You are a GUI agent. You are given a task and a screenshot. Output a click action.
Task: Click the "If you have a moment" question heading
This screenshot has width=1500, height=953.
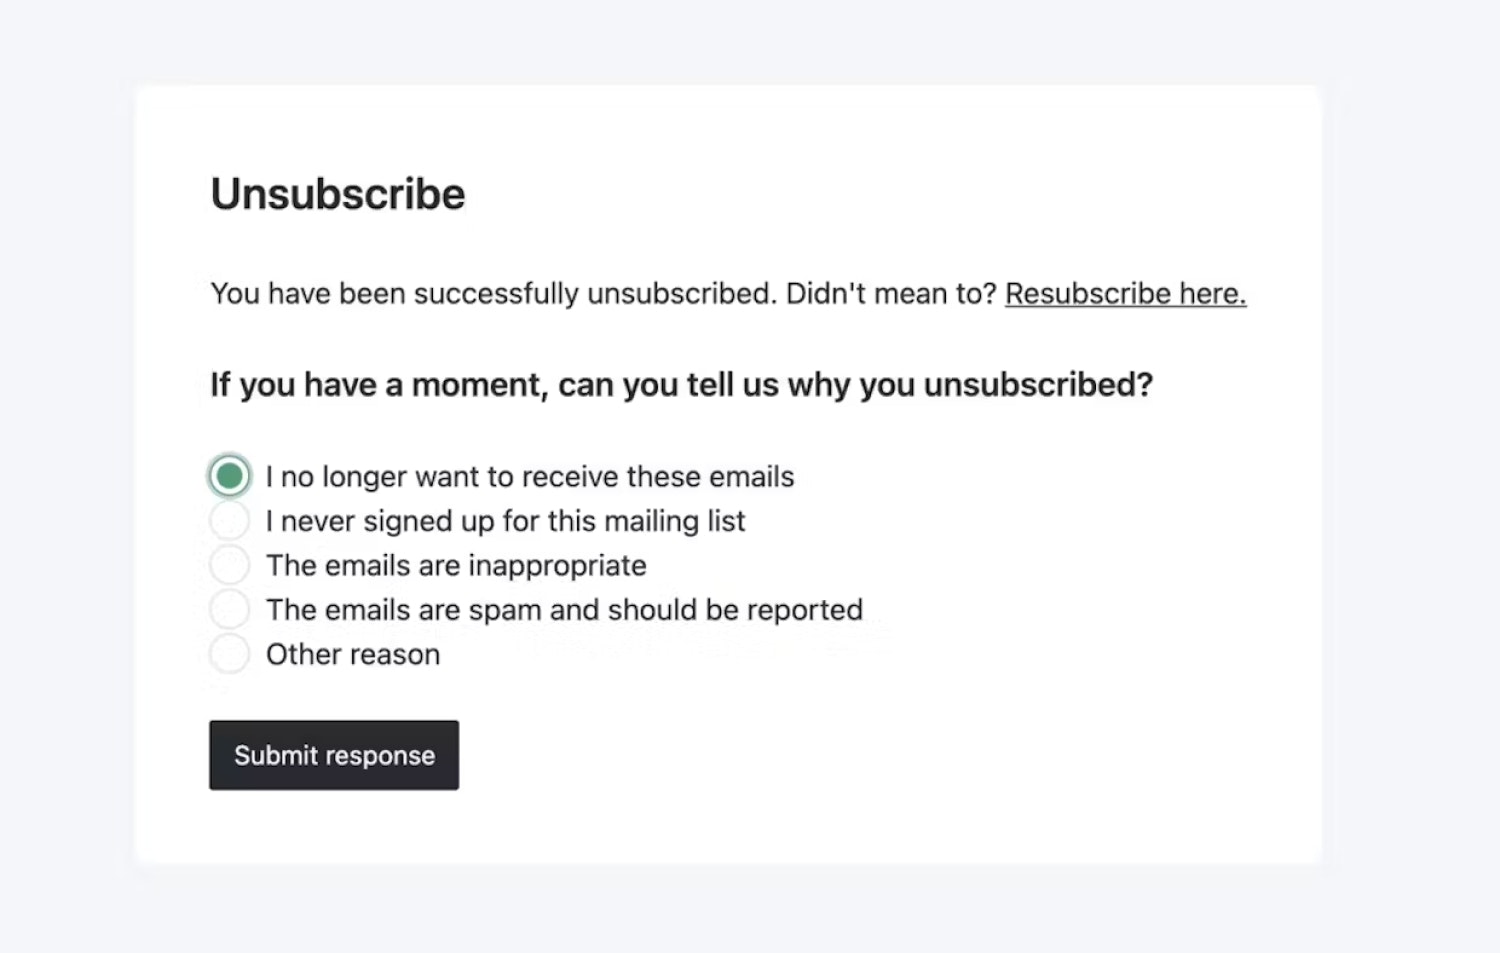[x=681, y=385]
